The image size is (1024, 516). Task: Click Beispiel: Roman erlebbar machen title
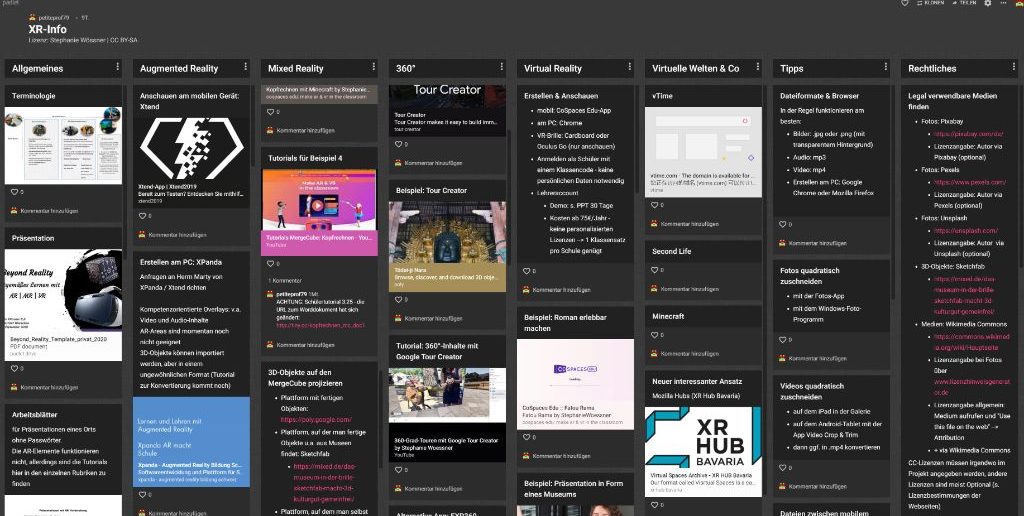click(x=566, y=323)
